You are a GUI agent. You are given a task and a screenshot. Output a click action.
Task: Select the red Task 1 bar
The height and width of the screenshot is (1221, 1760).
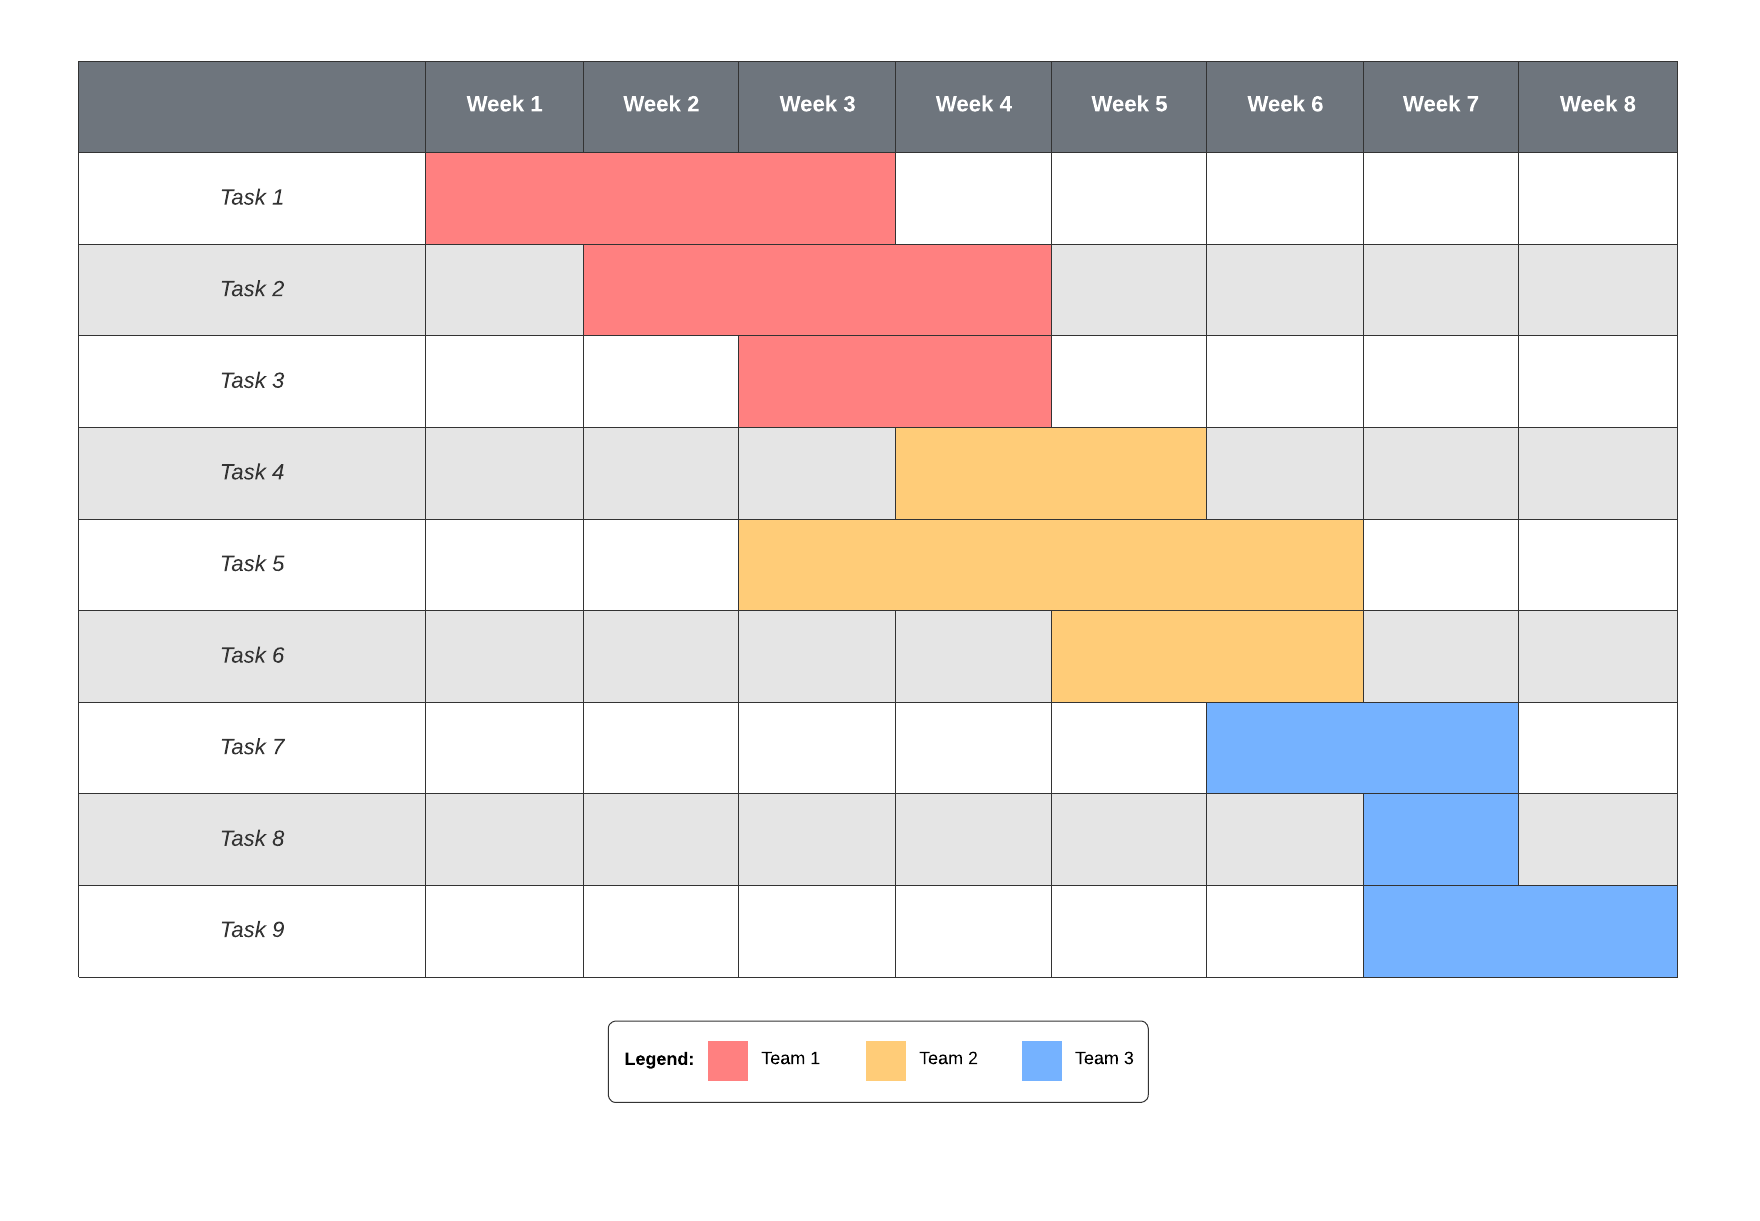[660, 198]
